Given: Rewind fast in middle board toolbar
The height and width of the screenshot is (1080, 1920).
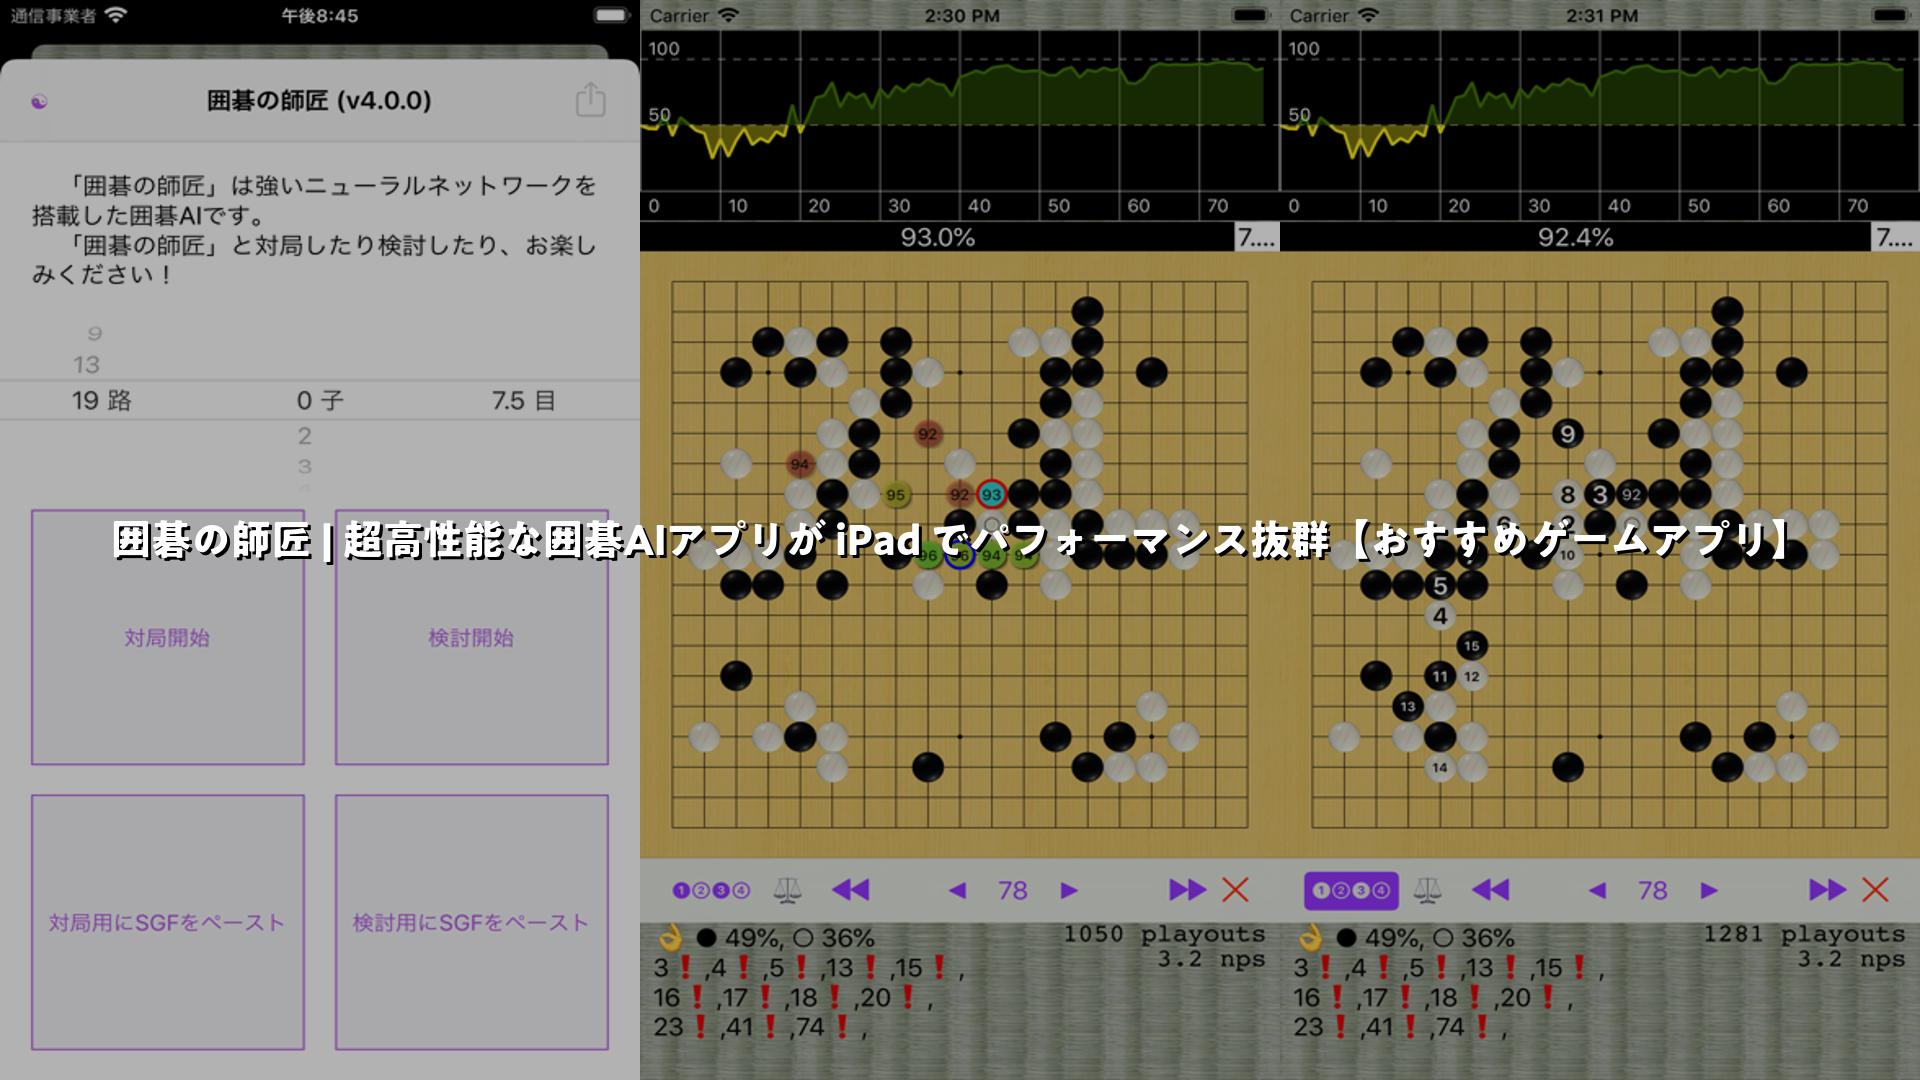Looking at the screenshot, I should pos(851,890).
